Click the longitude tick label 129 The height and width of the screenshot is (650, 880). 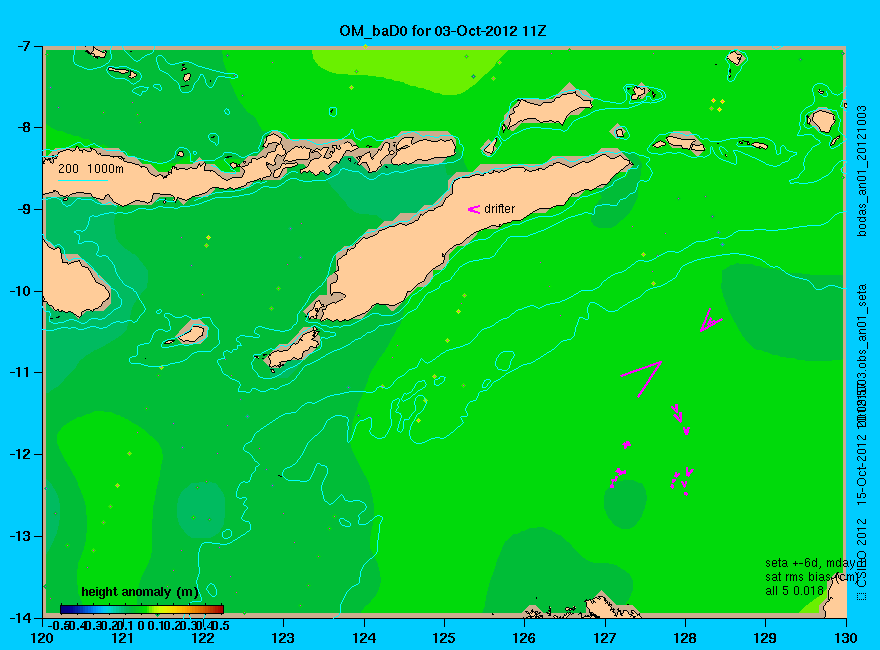tap(766, 638)
